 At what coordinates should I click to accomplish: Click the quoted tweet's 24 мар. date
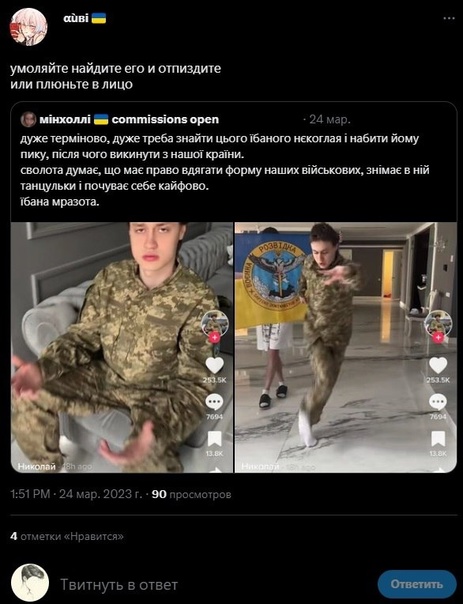[x=330, y=119]
